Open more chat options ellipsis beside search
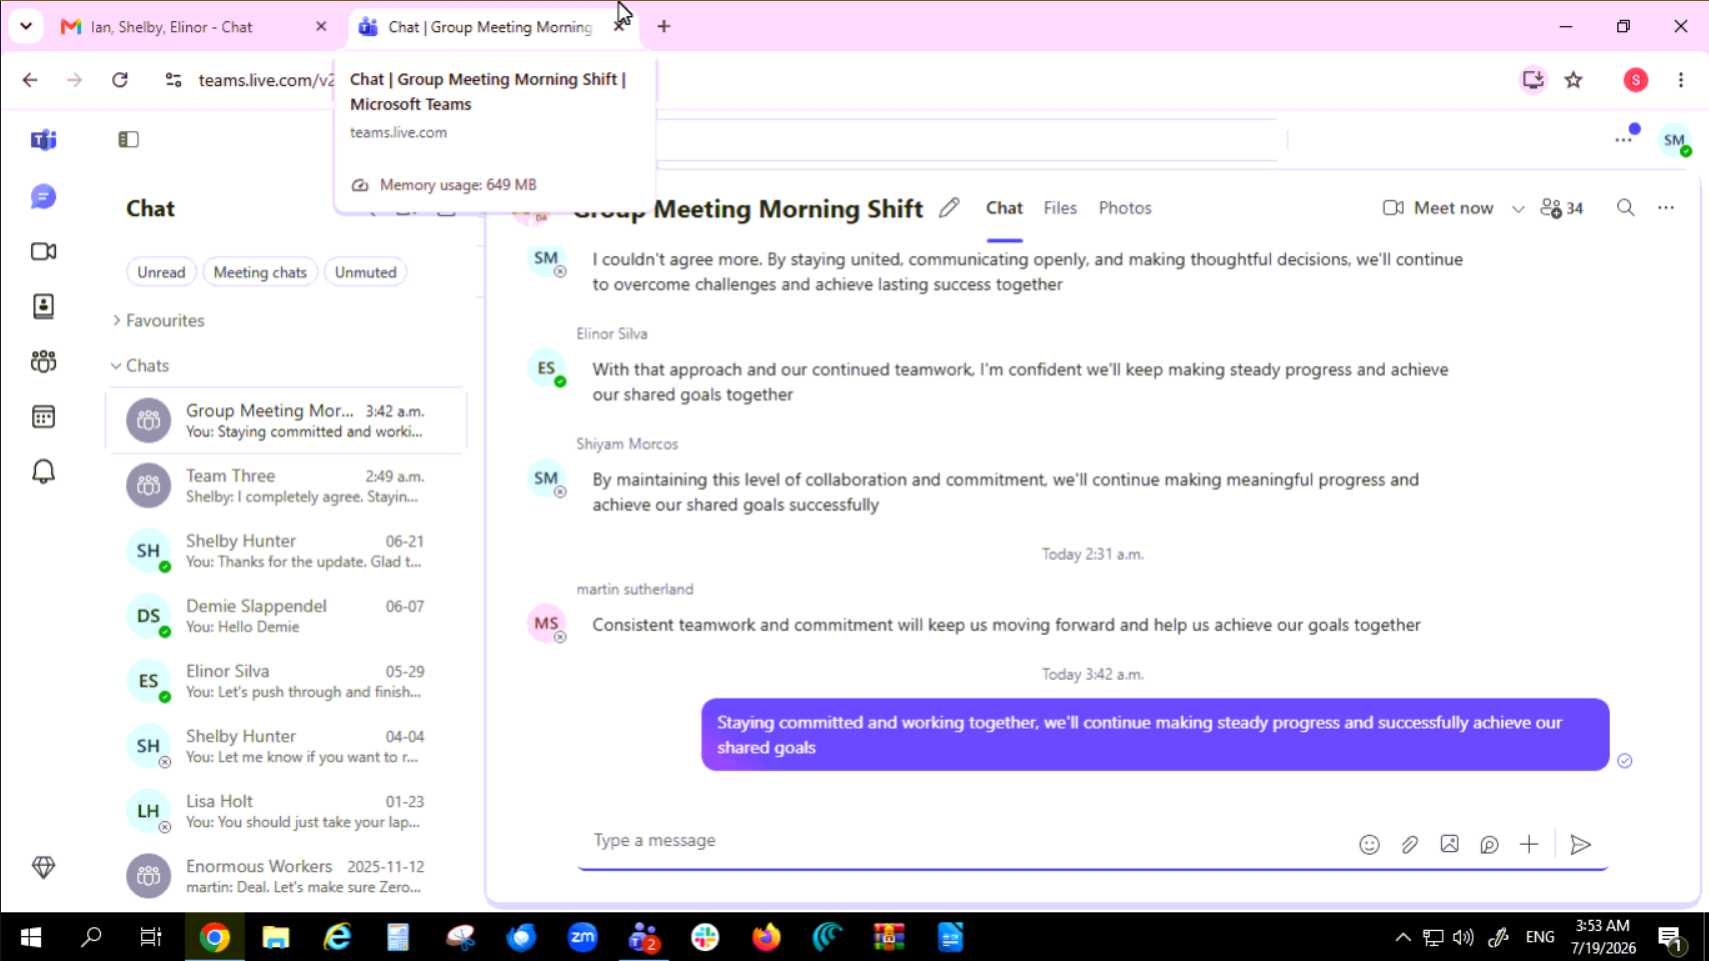The height and width of the screenshot is (961, 1709). pos(1666,208)
